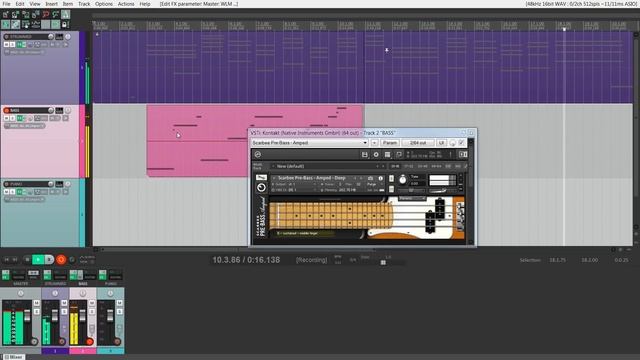Open the View menu
Viewport: 640px width, 360px height.
click(x=35, y=4)
